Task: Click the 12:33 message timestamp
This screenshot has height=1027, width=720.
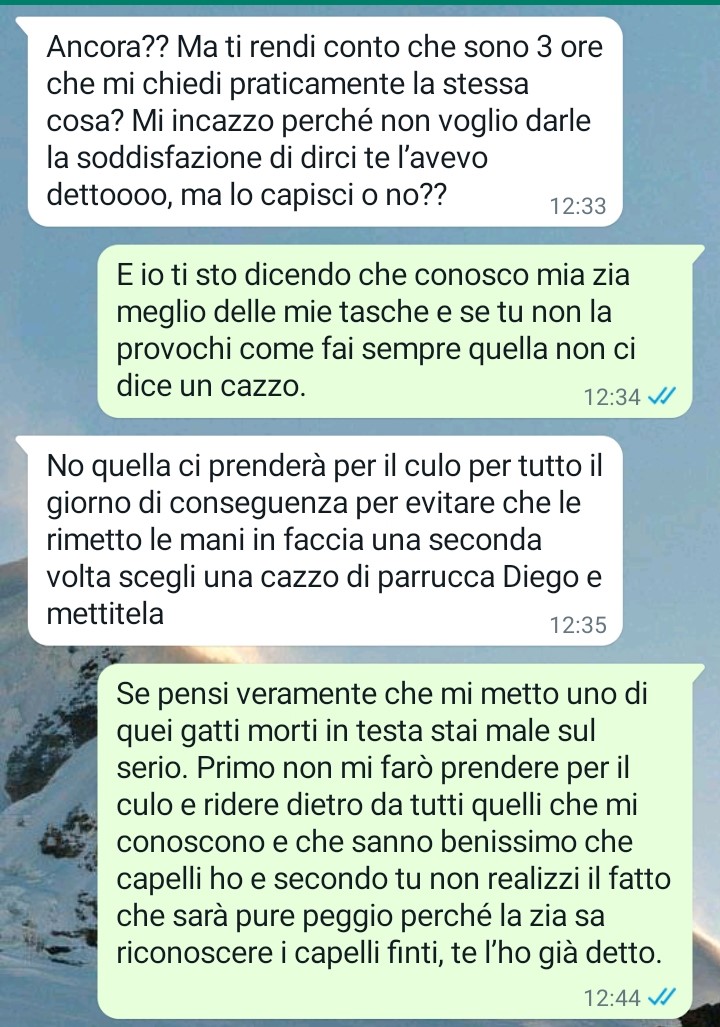Action: (578, 206)
